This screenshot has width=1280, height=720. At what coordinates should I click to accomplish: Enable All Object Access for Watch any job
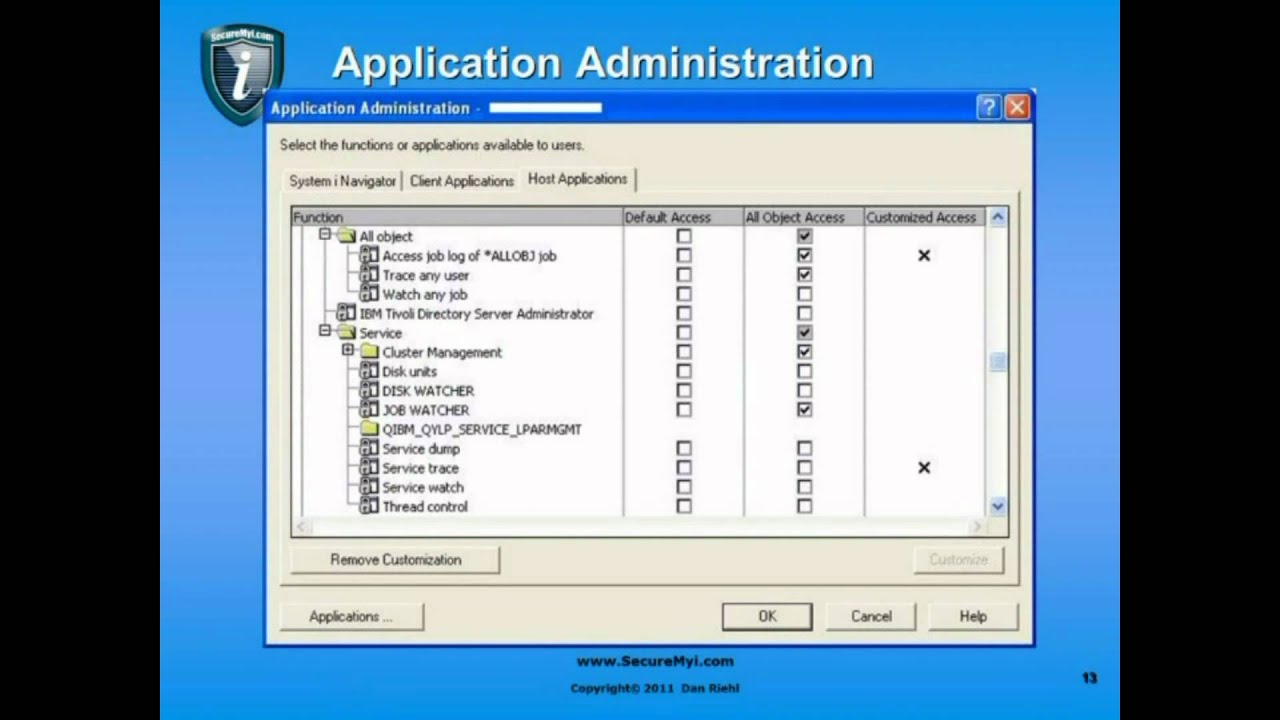804,294
